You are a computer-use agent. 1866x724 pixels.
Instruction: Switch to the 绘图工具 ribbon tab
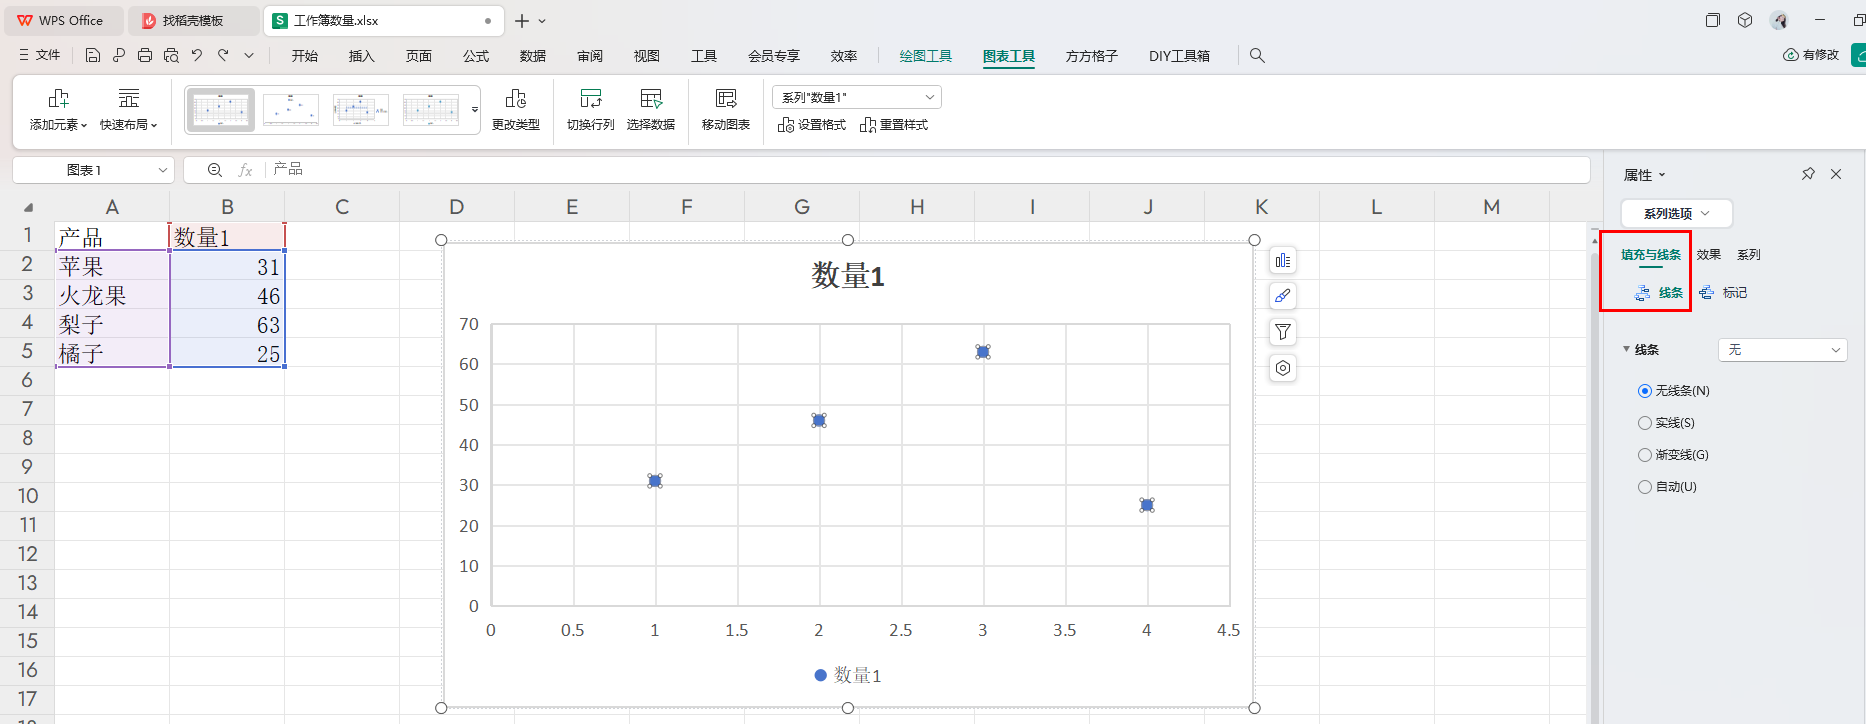pos(926,56)
